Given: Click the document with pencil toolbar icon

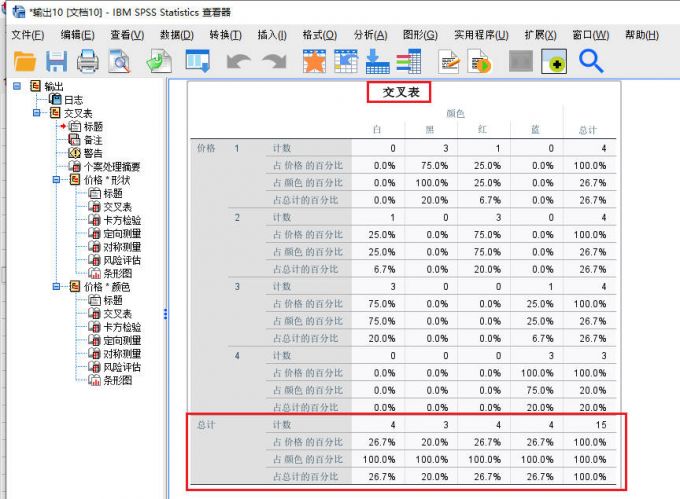Looking at the screenshot, I should coord(448,62).
